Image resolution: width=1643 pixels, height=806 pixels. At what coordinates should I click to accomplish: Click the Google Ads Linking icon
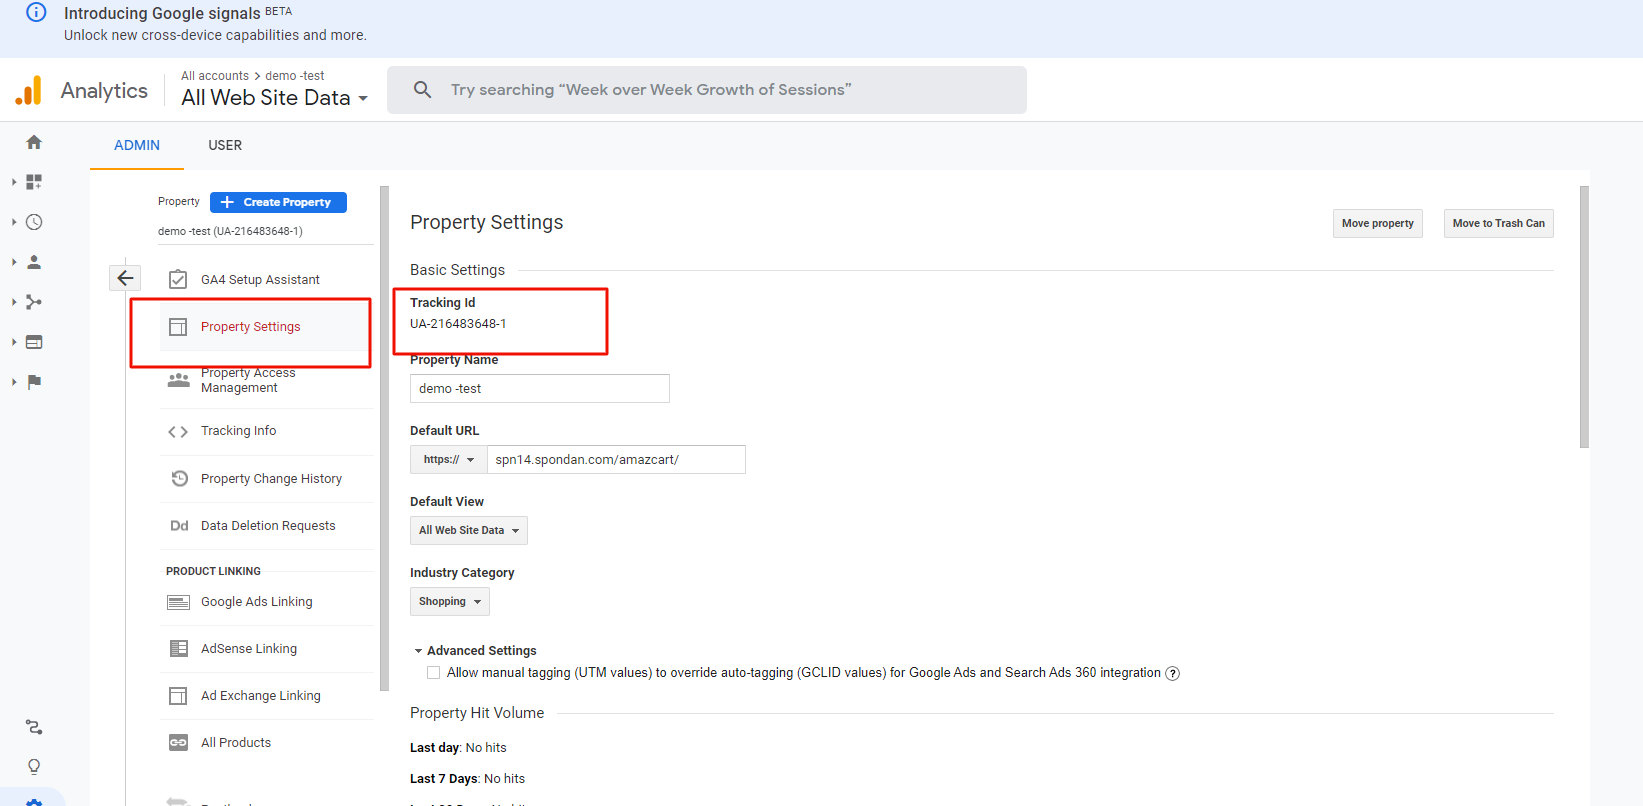click(x=178, y=602)
